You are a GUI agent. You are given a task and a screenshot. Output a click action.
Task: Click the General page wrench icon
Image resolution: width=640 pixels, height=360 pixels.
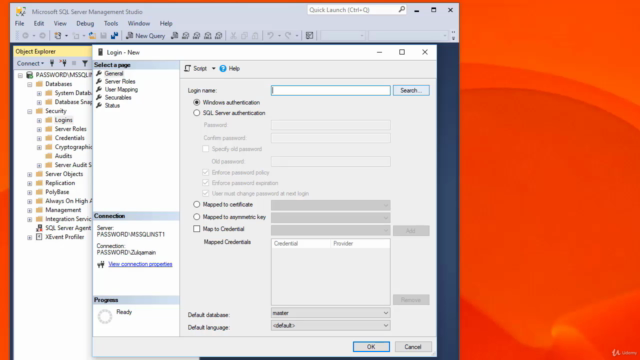(99, 73)
